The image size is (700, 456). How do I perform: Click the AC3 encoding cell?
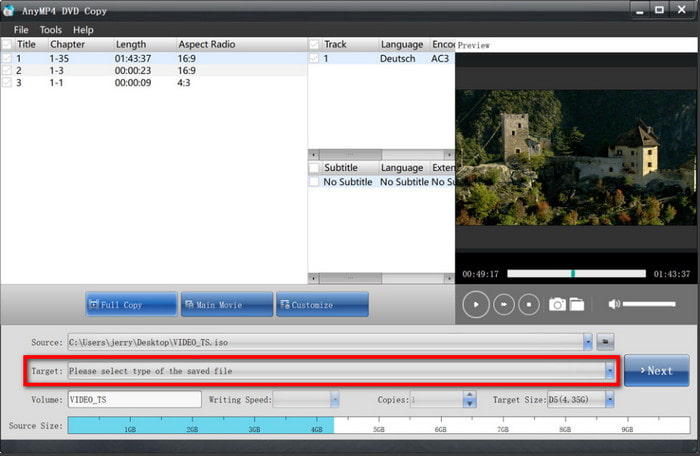(440, 59)
